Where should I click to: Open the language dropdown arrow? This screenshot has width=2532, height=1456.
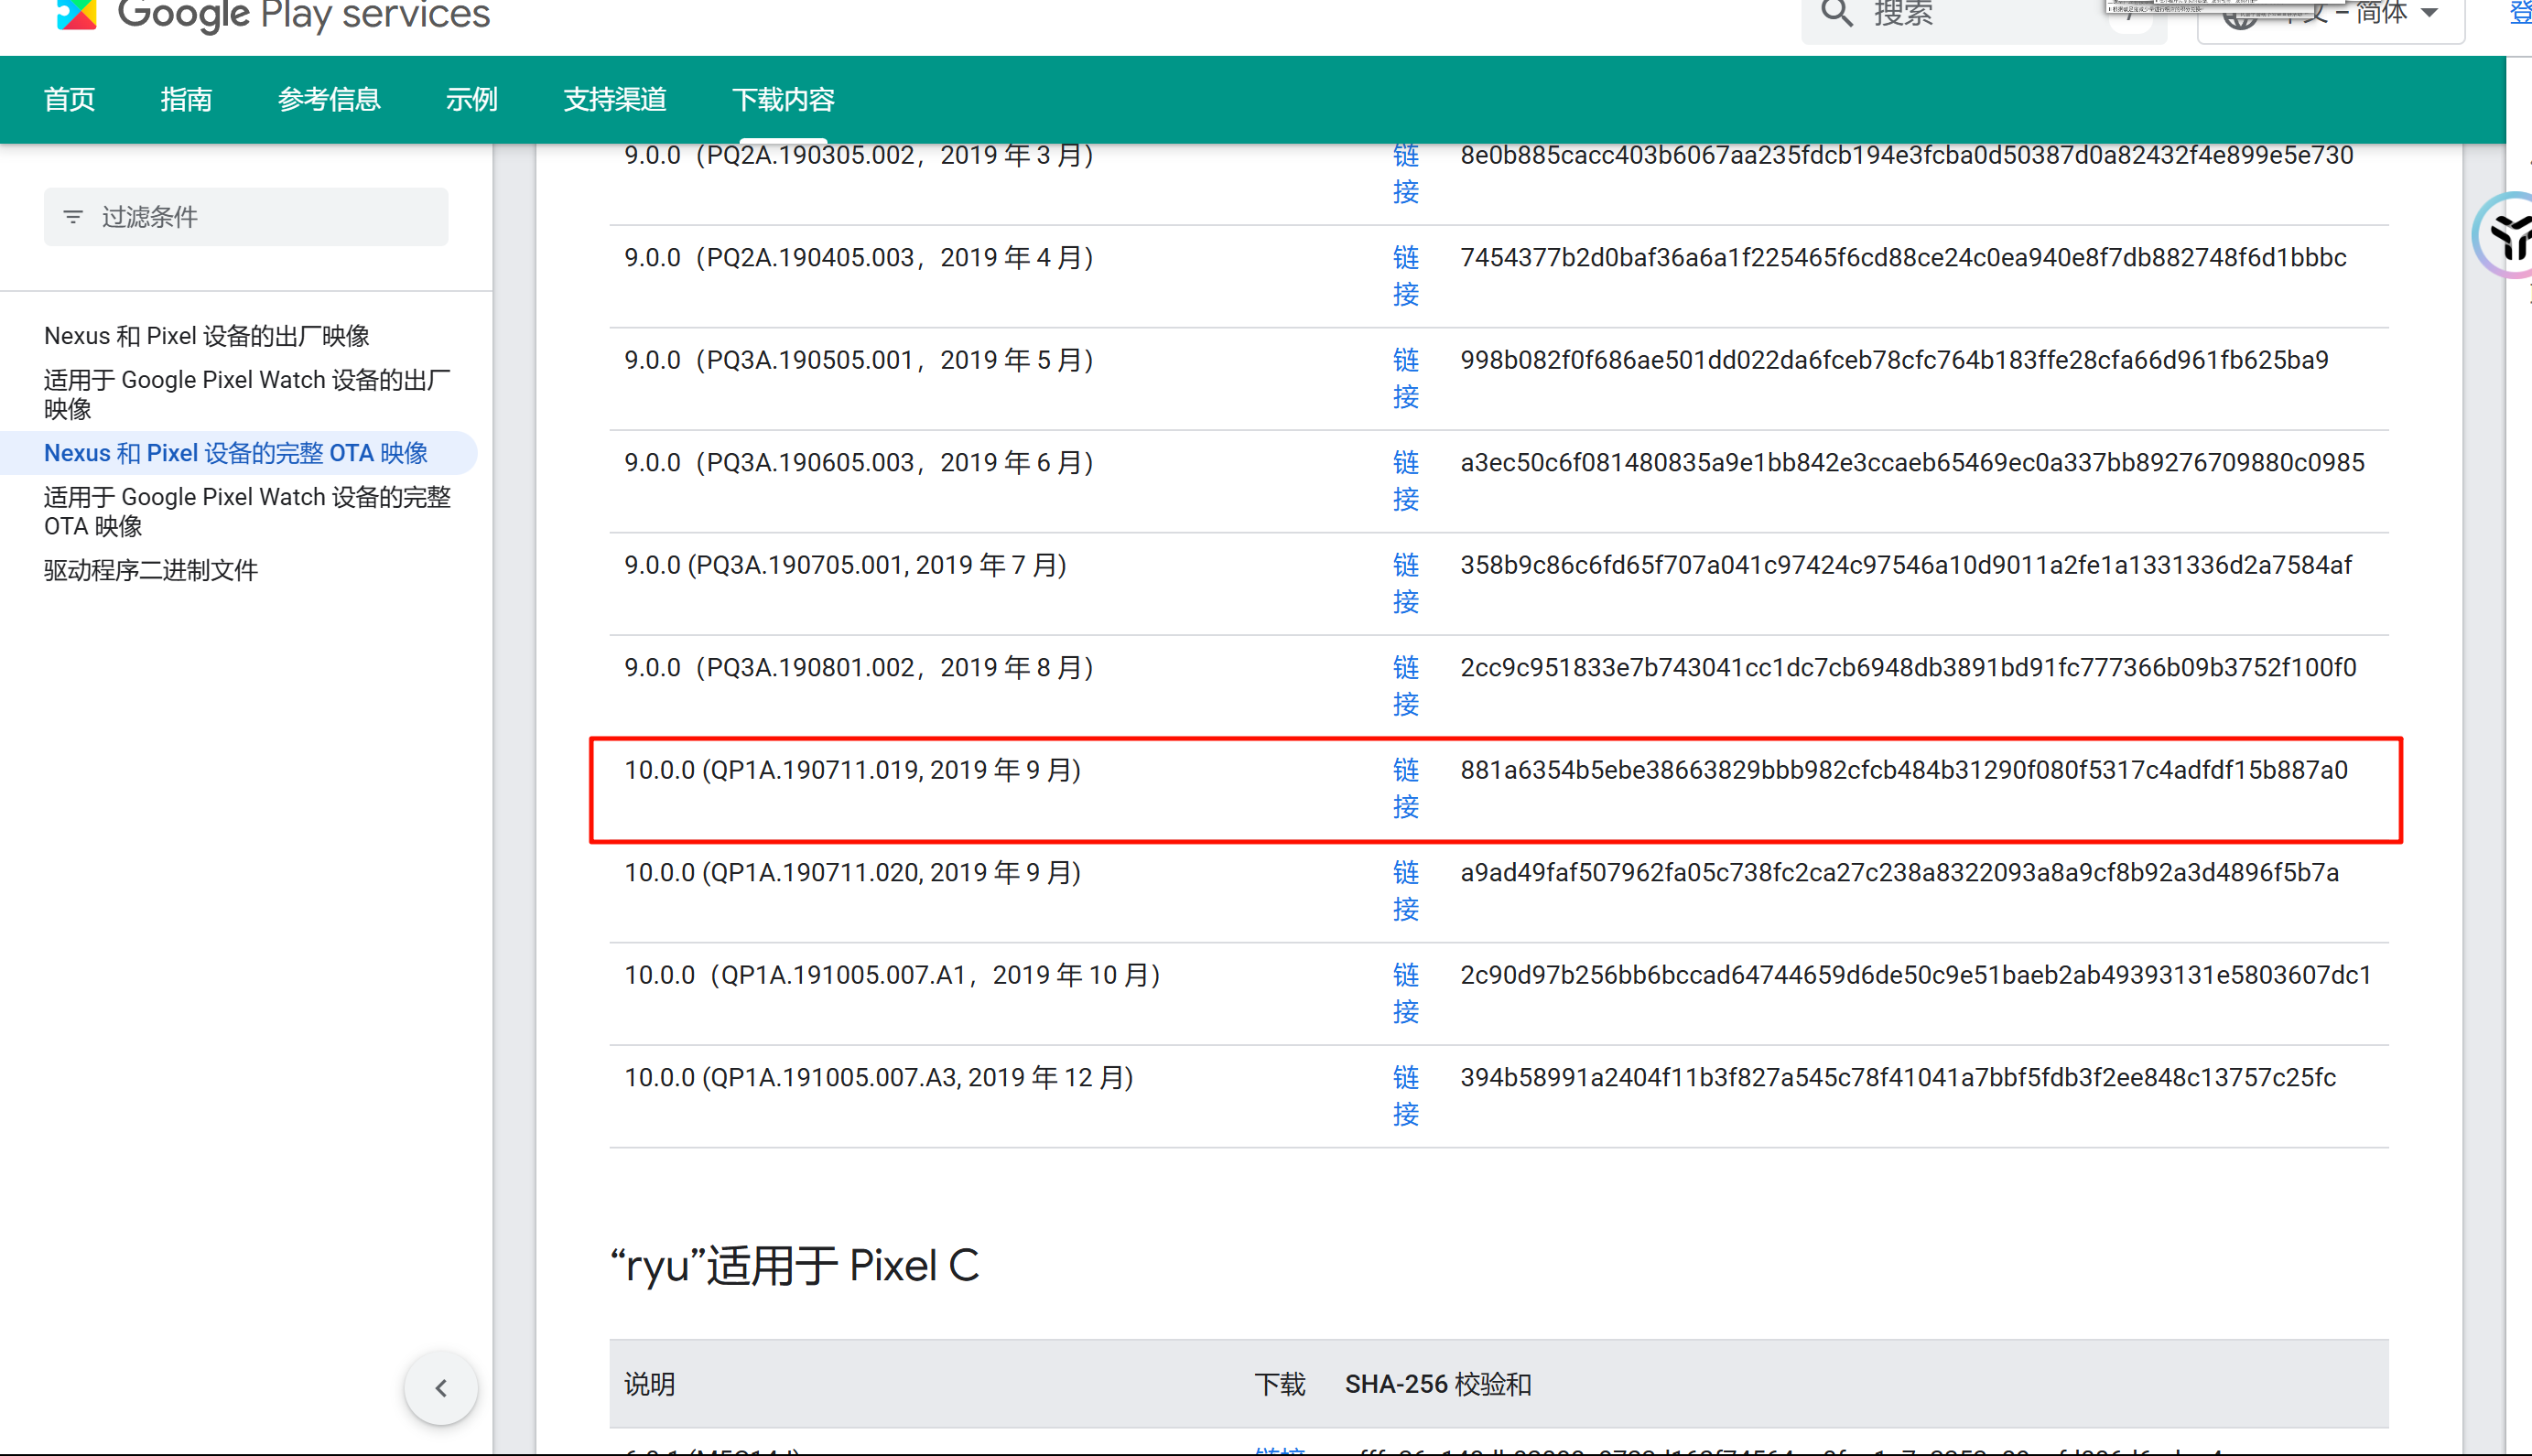[2430, 14]
